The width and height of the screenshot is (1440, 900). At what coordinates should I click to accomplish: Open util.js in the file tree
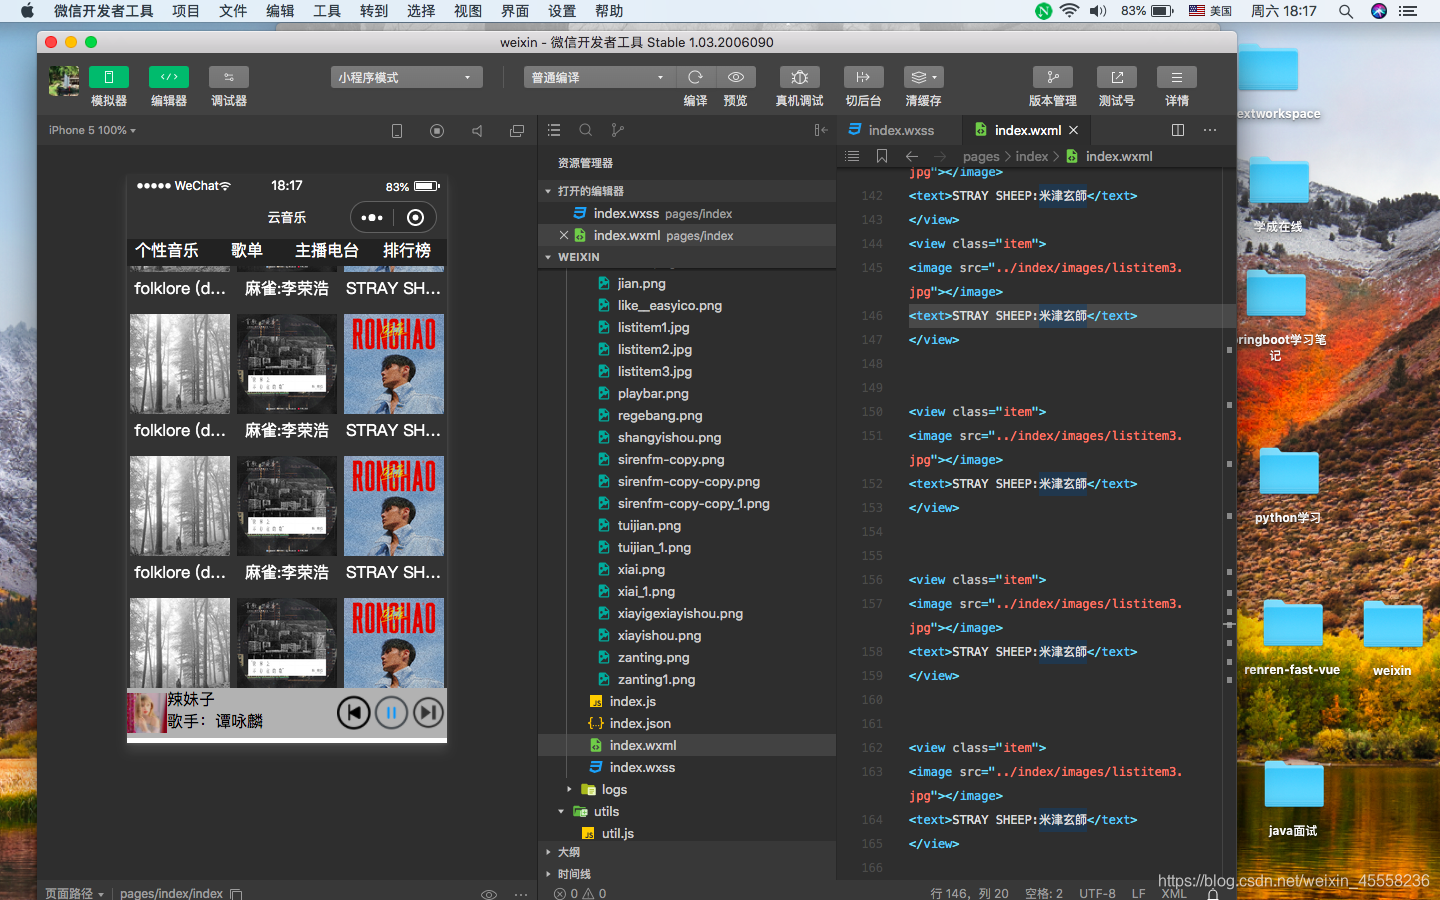coord(618,833)
